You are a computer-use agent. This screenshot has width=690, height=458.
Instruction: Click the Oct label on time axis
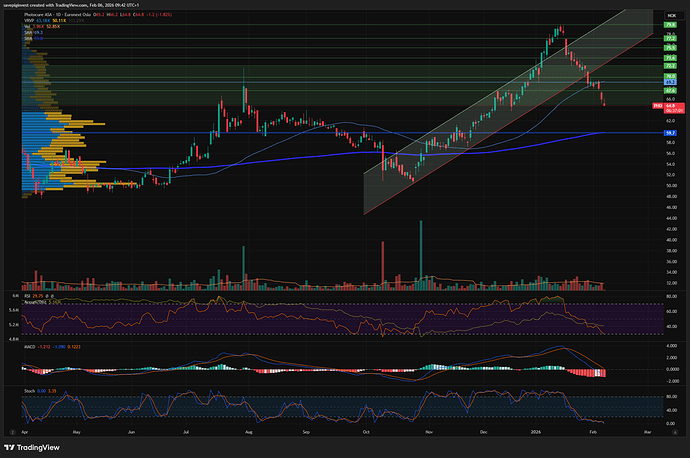pos(367,436)
